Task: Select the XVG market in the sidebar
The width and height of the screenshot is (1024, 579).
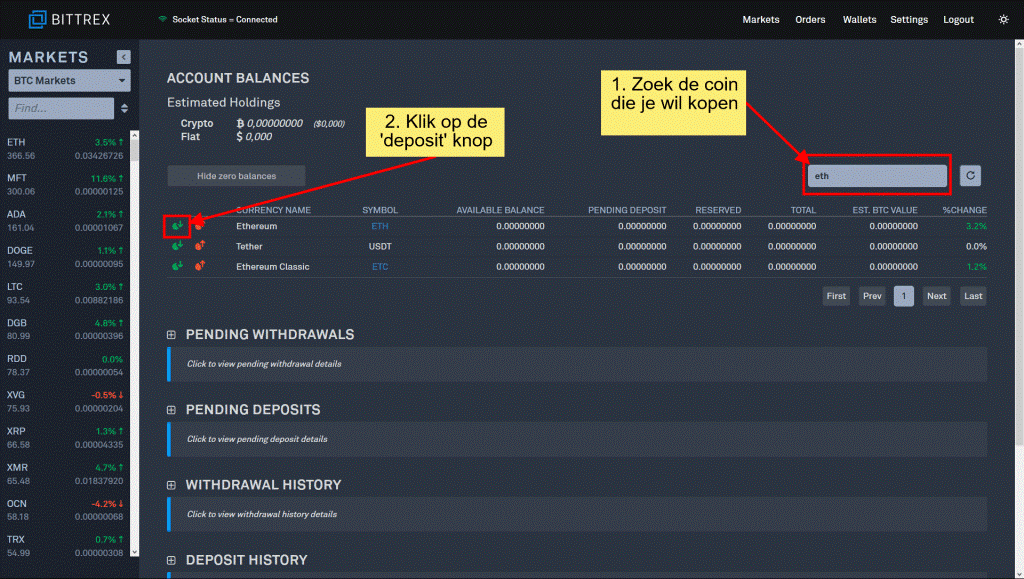Action: 65,401
